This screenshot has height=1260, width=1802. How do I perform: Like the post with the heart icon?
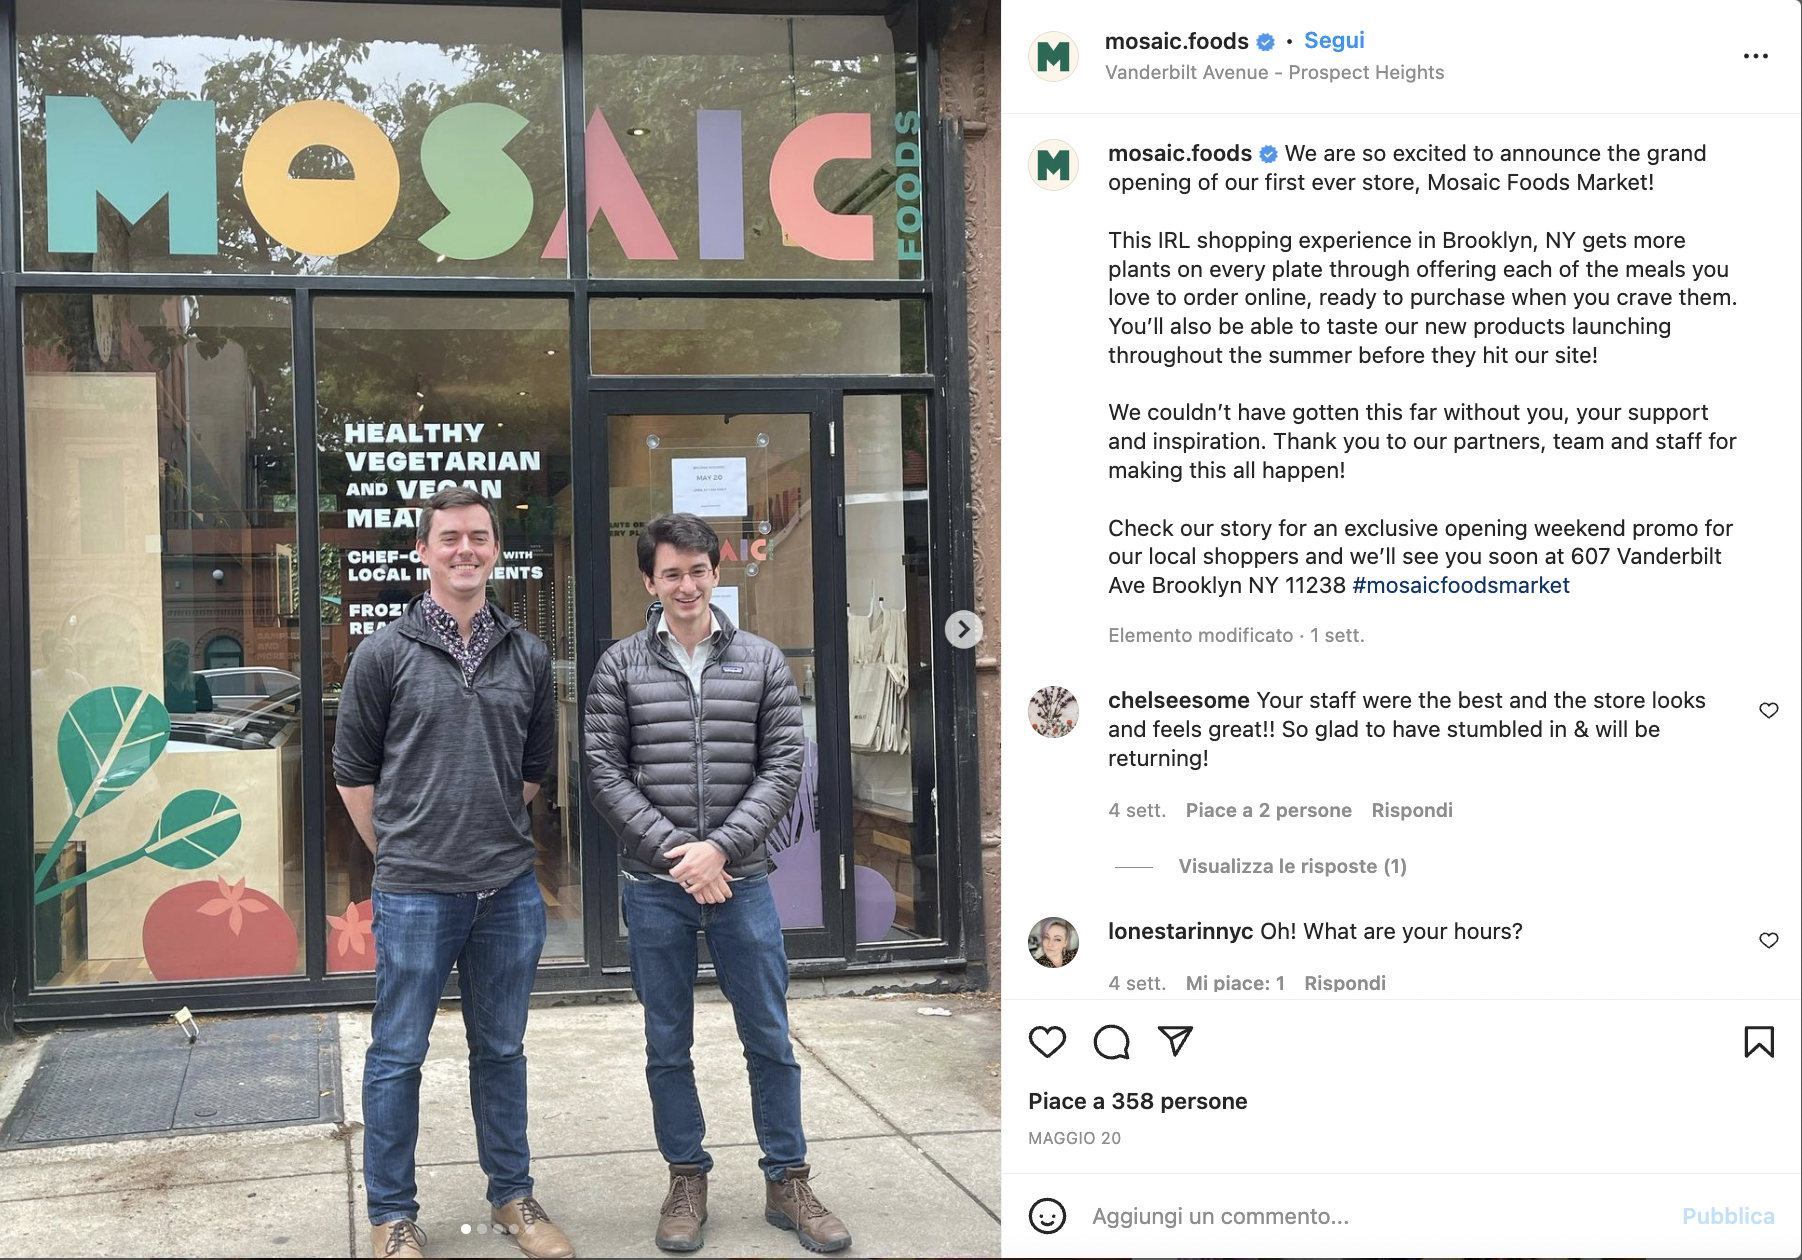pyautogui.click(x=1047, y=1042)
